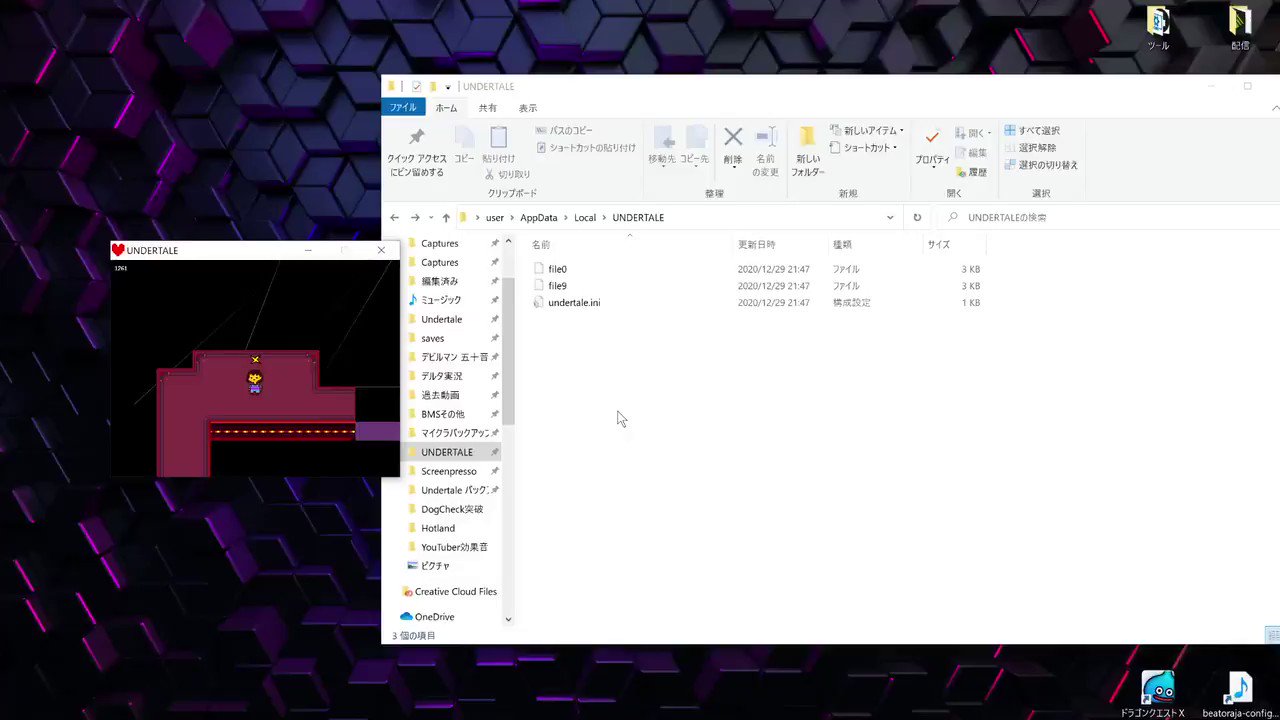Click AppData in the address path

click(539, 218)
